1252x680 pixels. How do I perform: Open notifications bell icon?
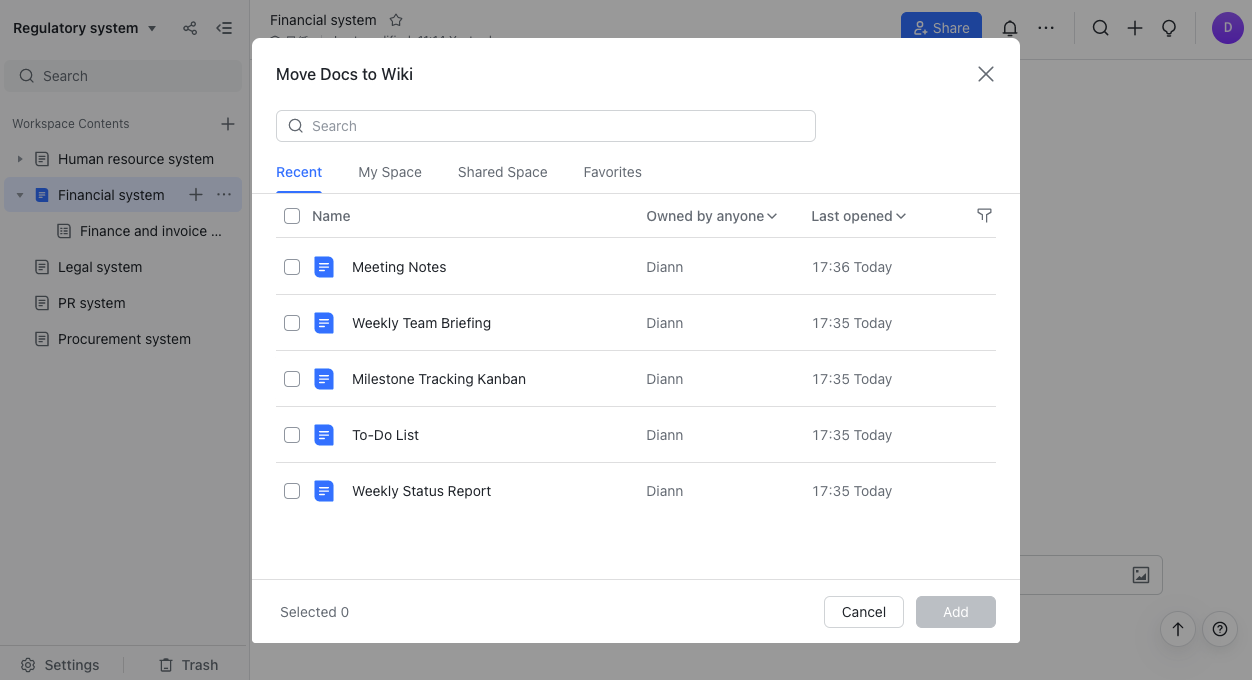pyautogui.click(x=1010, y=28)
